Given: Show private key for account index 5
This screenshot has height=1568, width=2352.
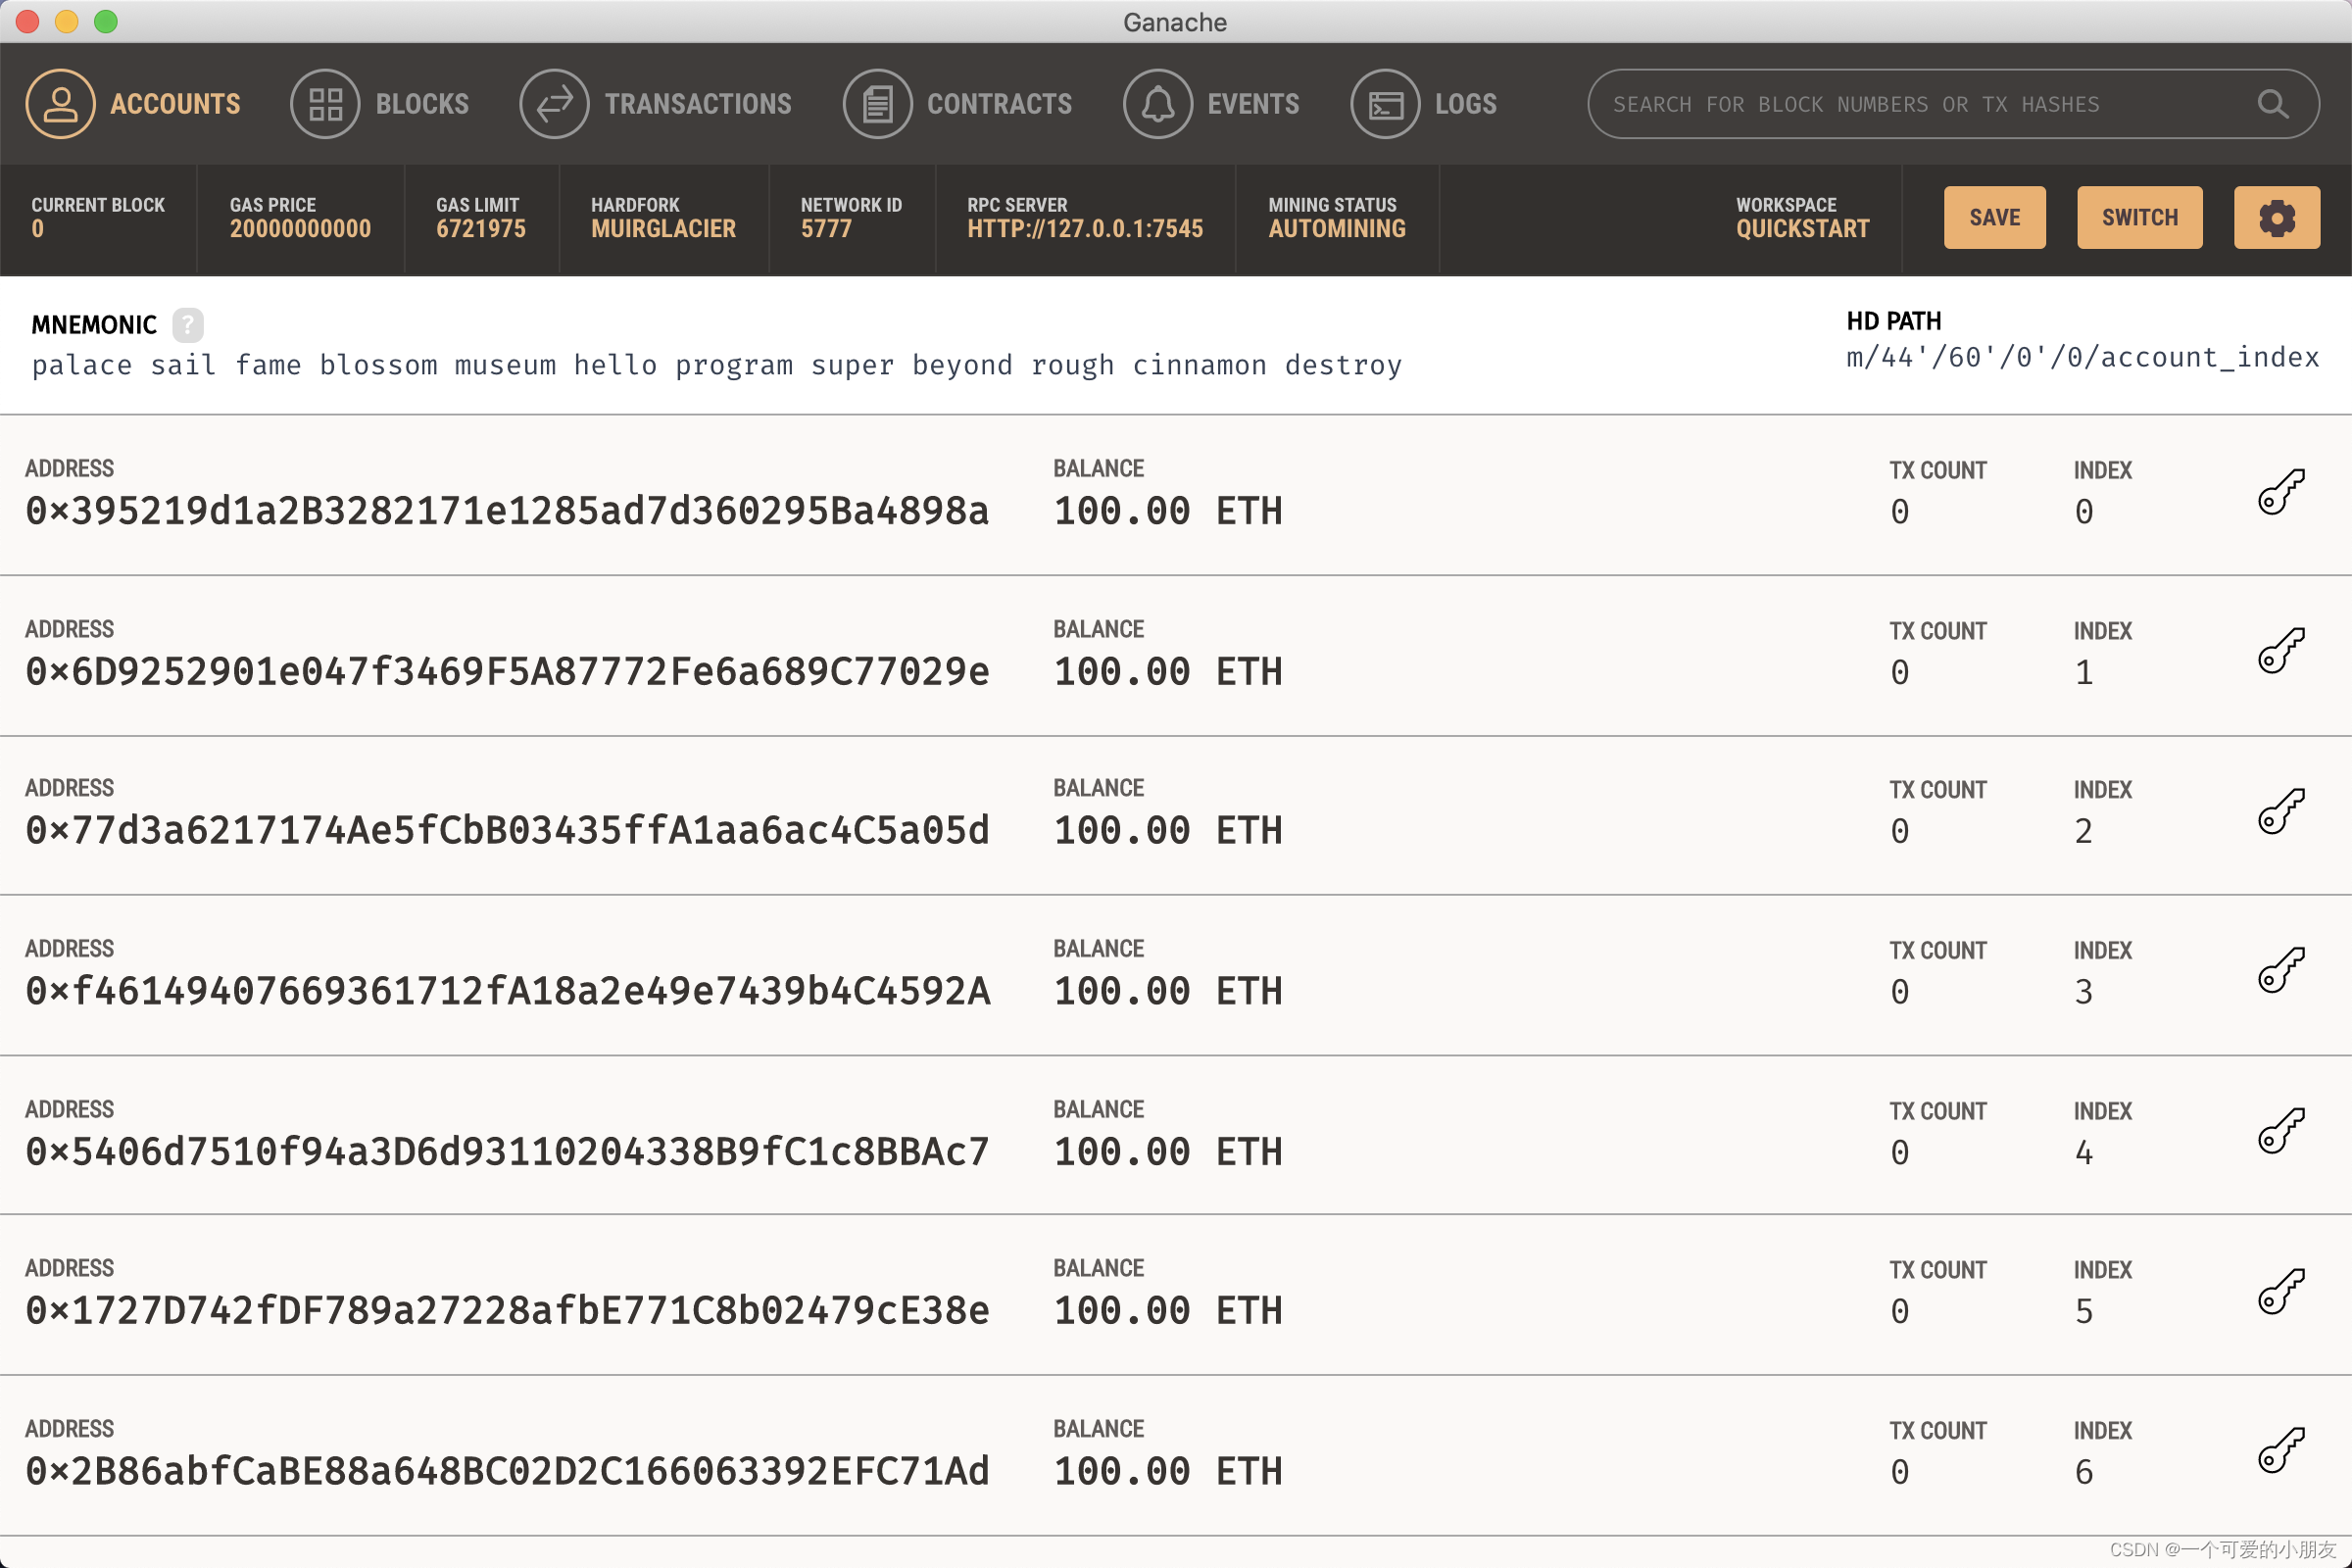Looking at the screenshot, I should (2281, 1291).
